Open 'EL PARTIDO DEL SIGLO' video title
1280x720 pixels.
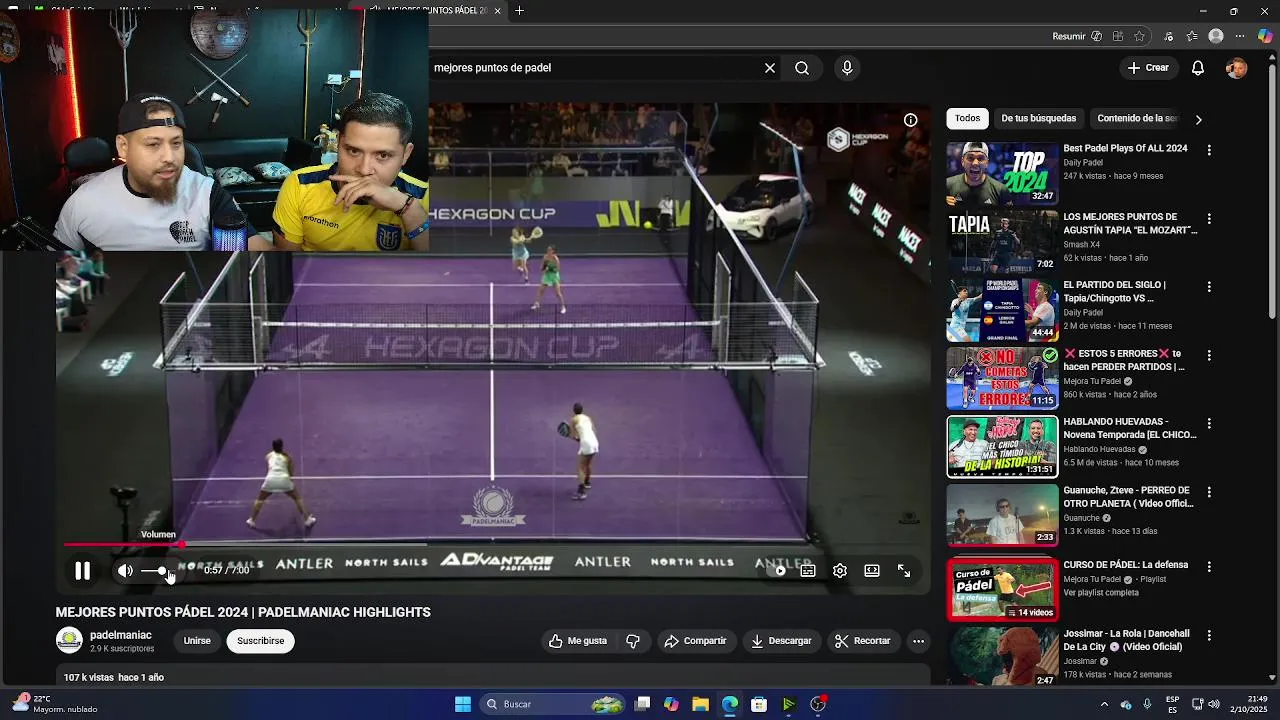(x=1114, y=291)
